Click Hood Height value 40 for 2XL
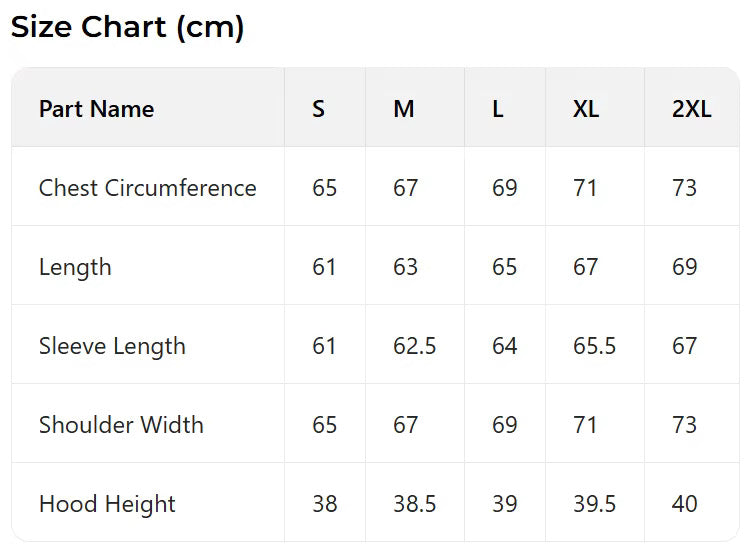This screenshot has width=754, height=552. 684,504
